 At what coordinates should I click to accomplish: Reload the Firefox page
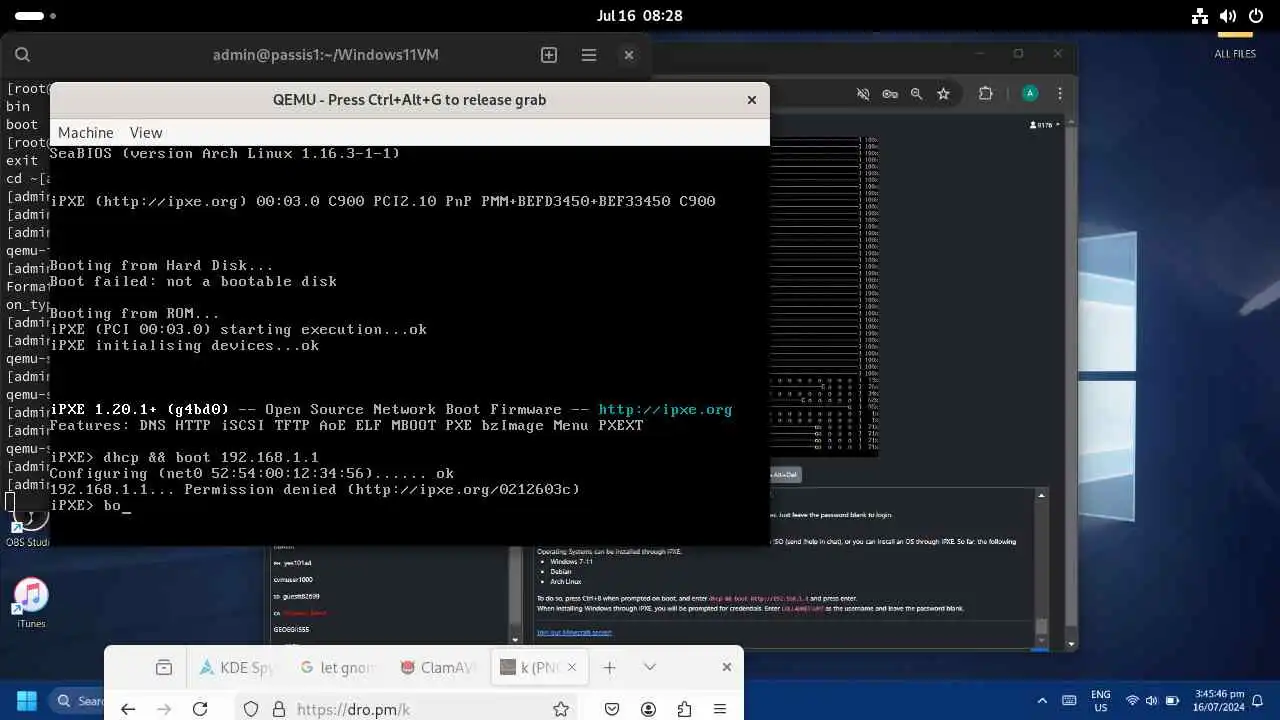point(200,709)
